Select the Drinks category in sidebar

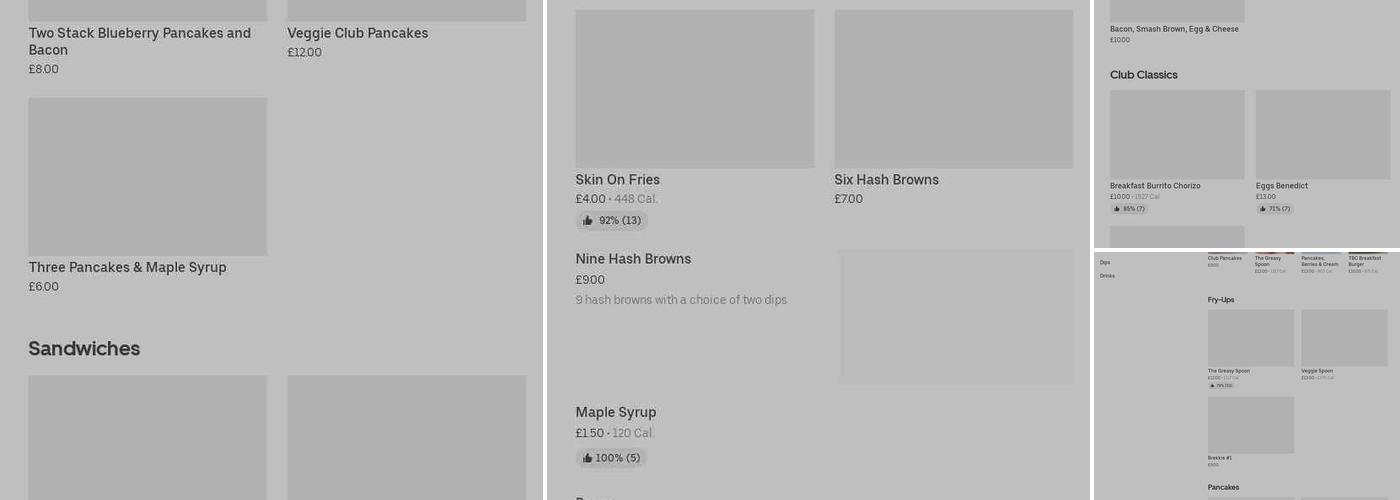click(x=1107, y=276)
